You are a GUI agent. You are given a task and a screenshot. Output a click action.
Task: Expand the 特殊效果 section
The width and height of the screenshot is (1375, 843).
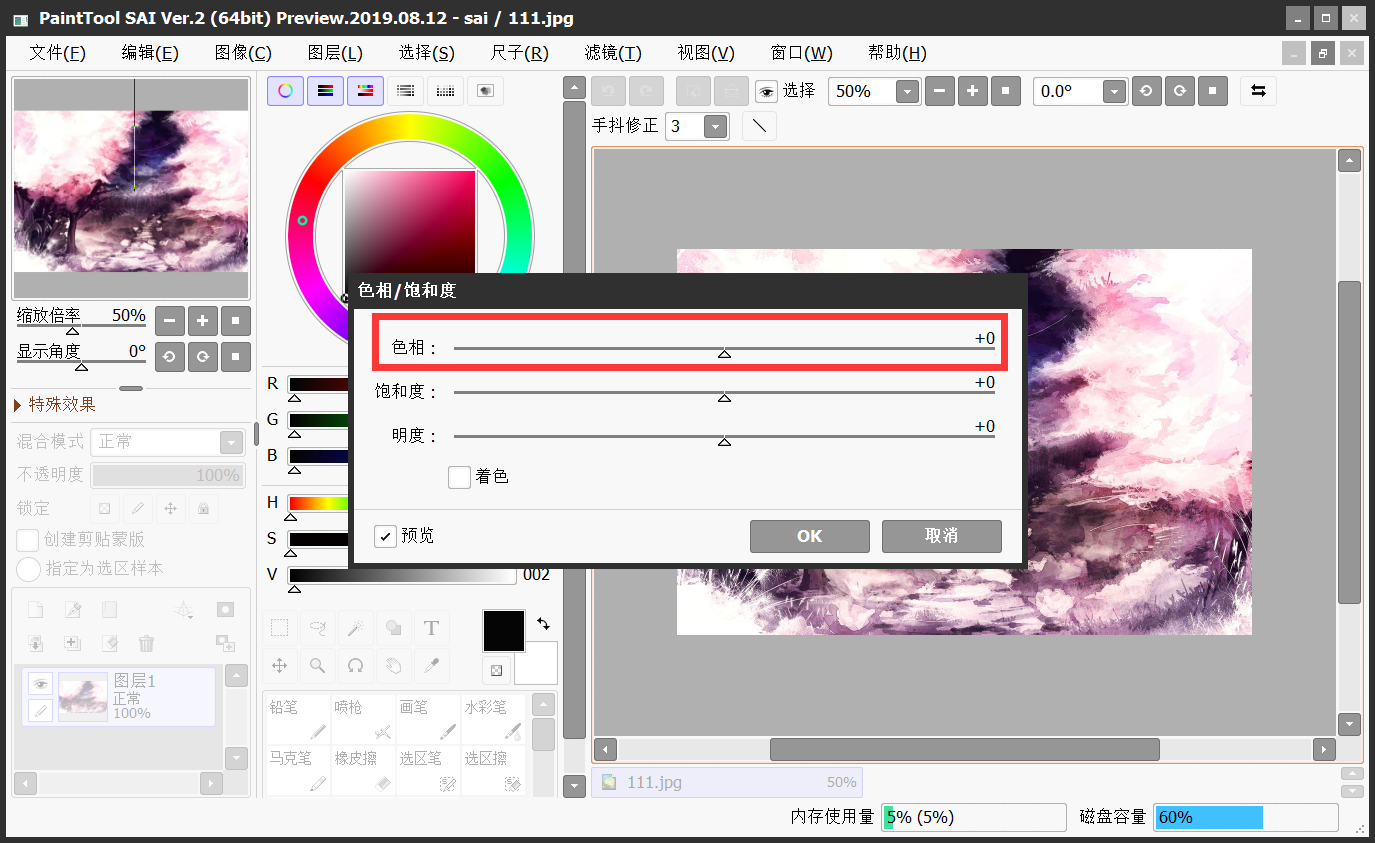click(x=56, y=405)
